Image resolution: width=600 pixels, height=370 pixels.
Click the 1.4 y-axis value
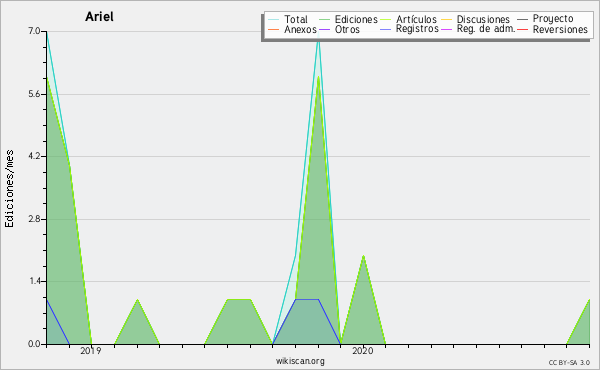[34, 281]
